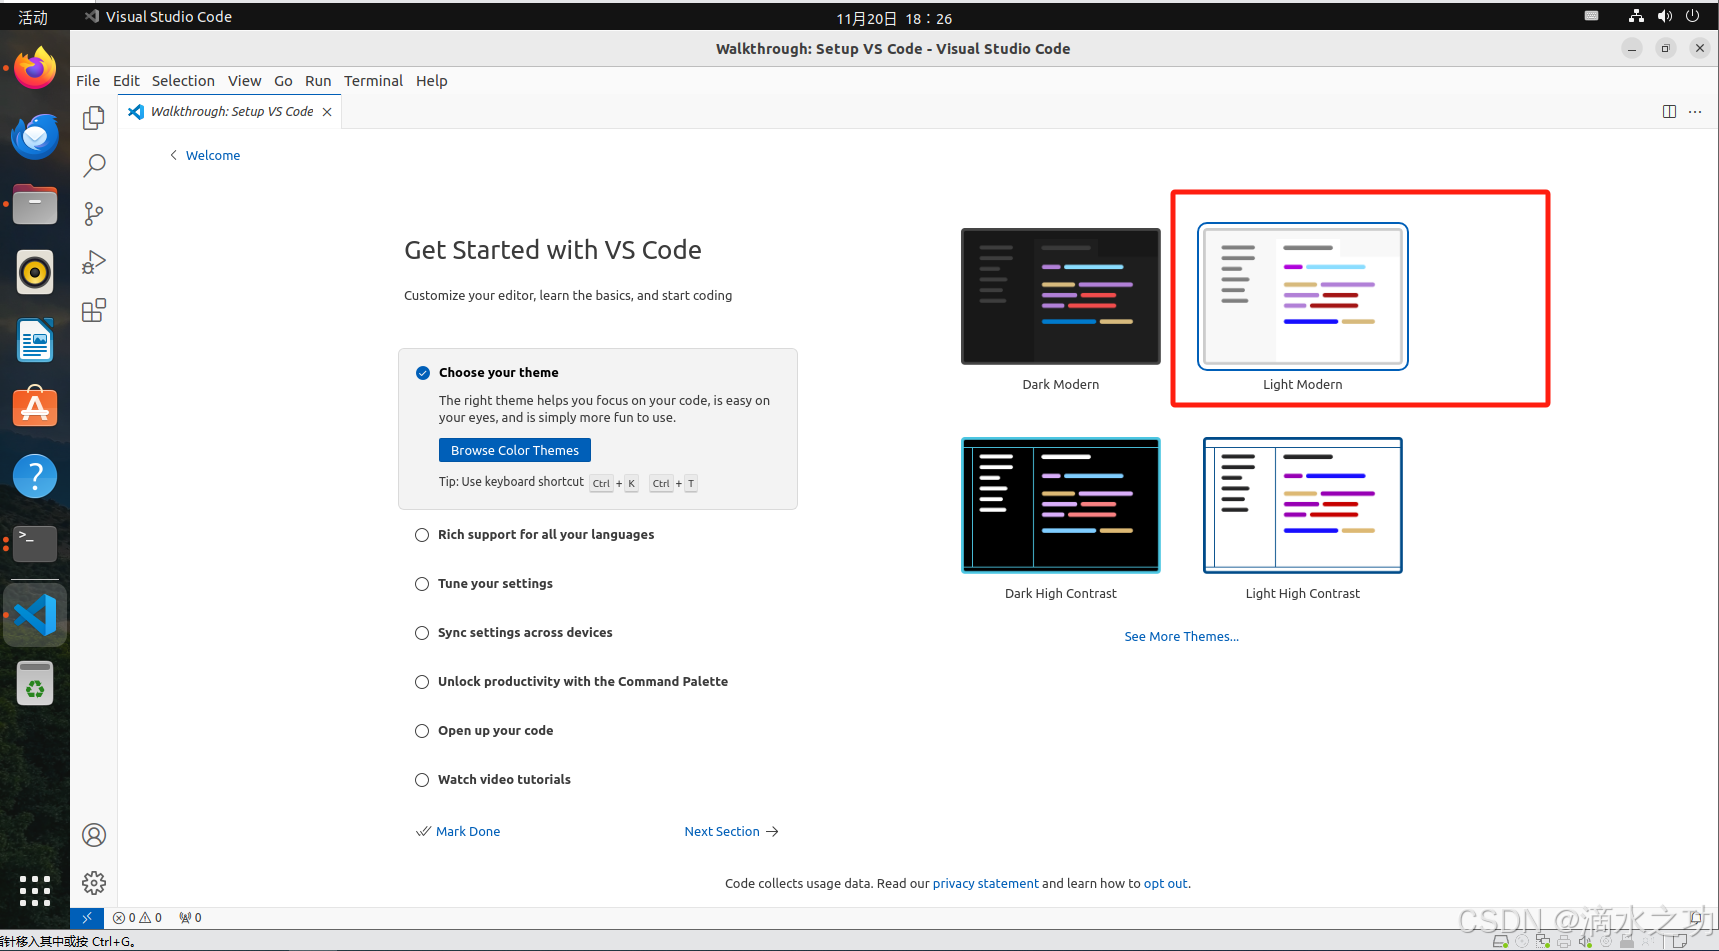
Task: Open the Help menu
Action: pyautogui.click(x=432, y=81)
